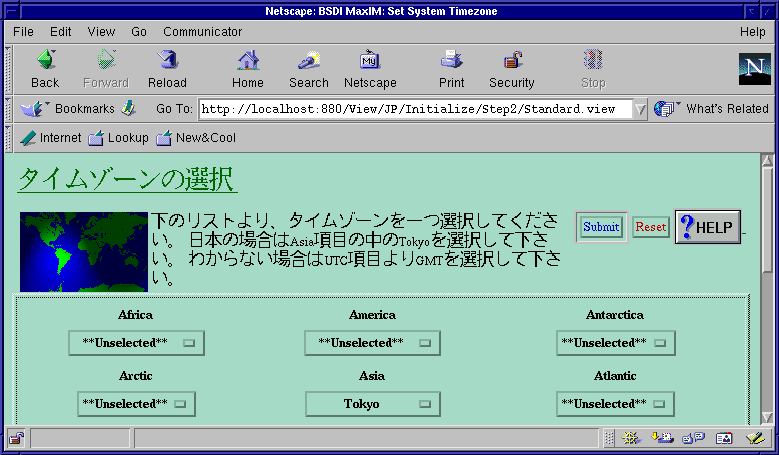The image size is (779, 455).
Task: Open the Arctic timezone dropdown
Action: pos(136,404)
